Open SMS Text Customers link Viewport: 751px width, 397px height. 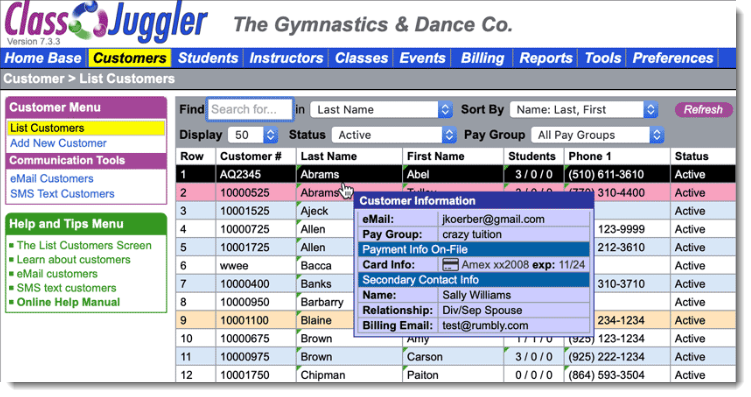[x=62, y=194]
